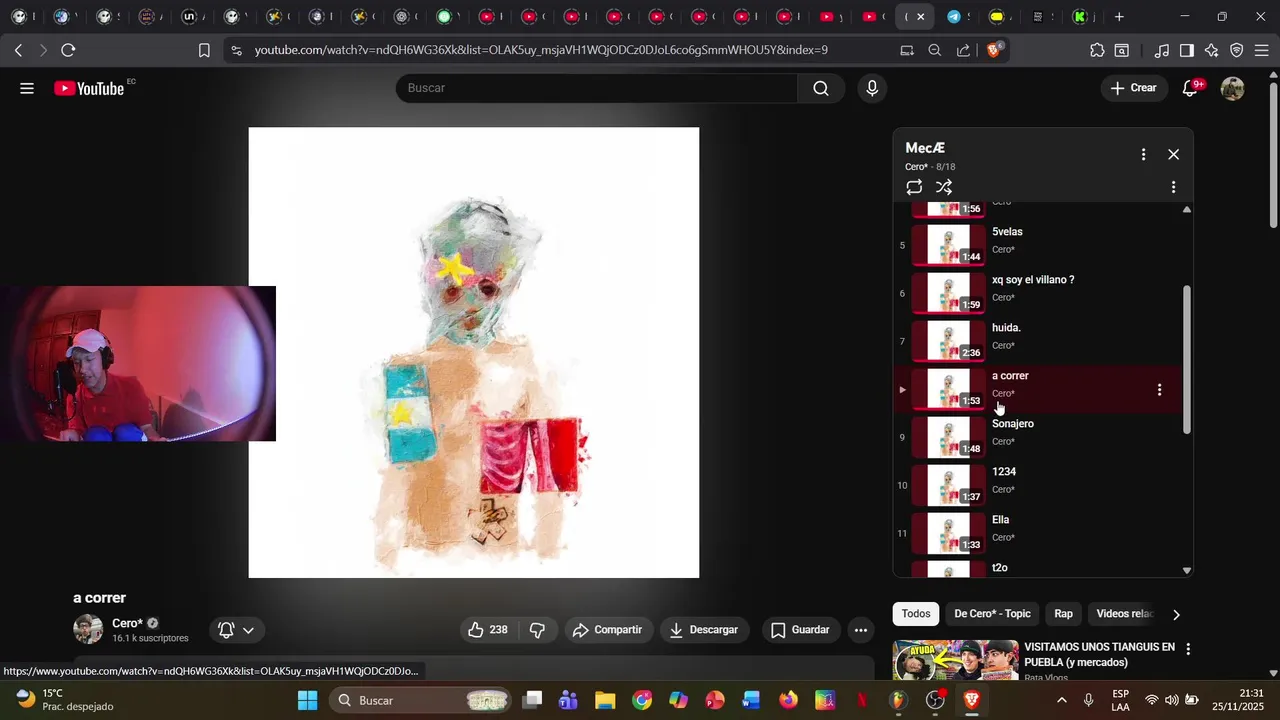Select the 'Videos relac' filter chip

click(1124, 614)
